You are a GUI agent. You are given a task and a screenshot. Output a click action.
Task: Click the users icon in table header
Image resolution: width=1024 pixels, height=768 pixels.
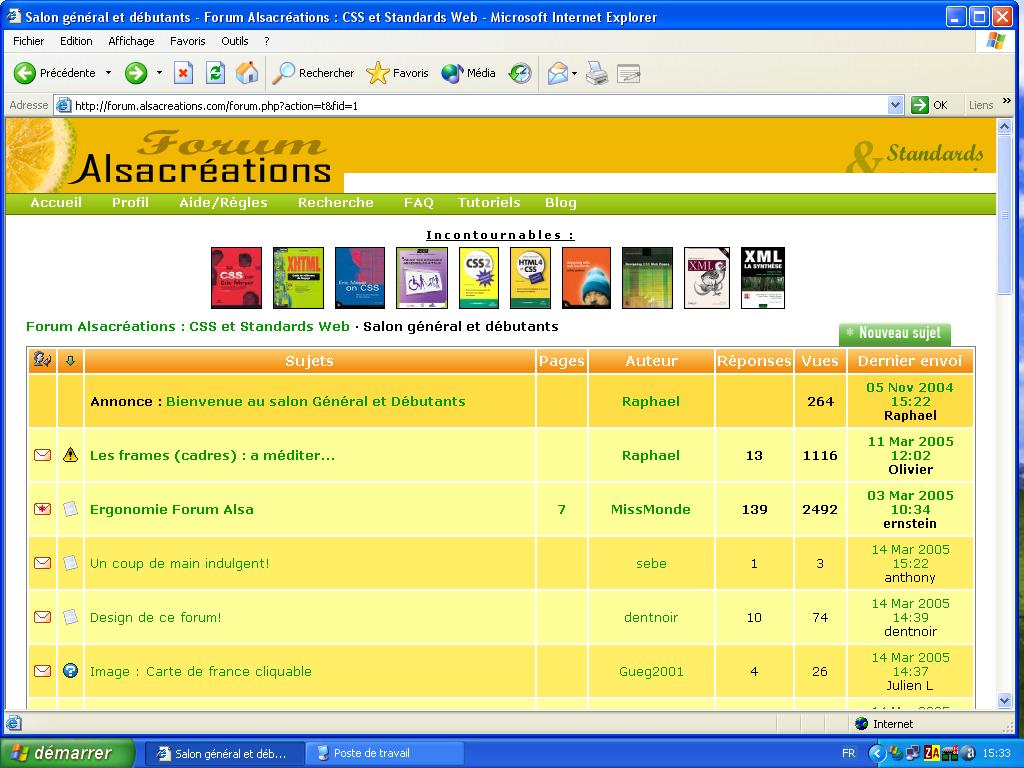coord(42,360)
